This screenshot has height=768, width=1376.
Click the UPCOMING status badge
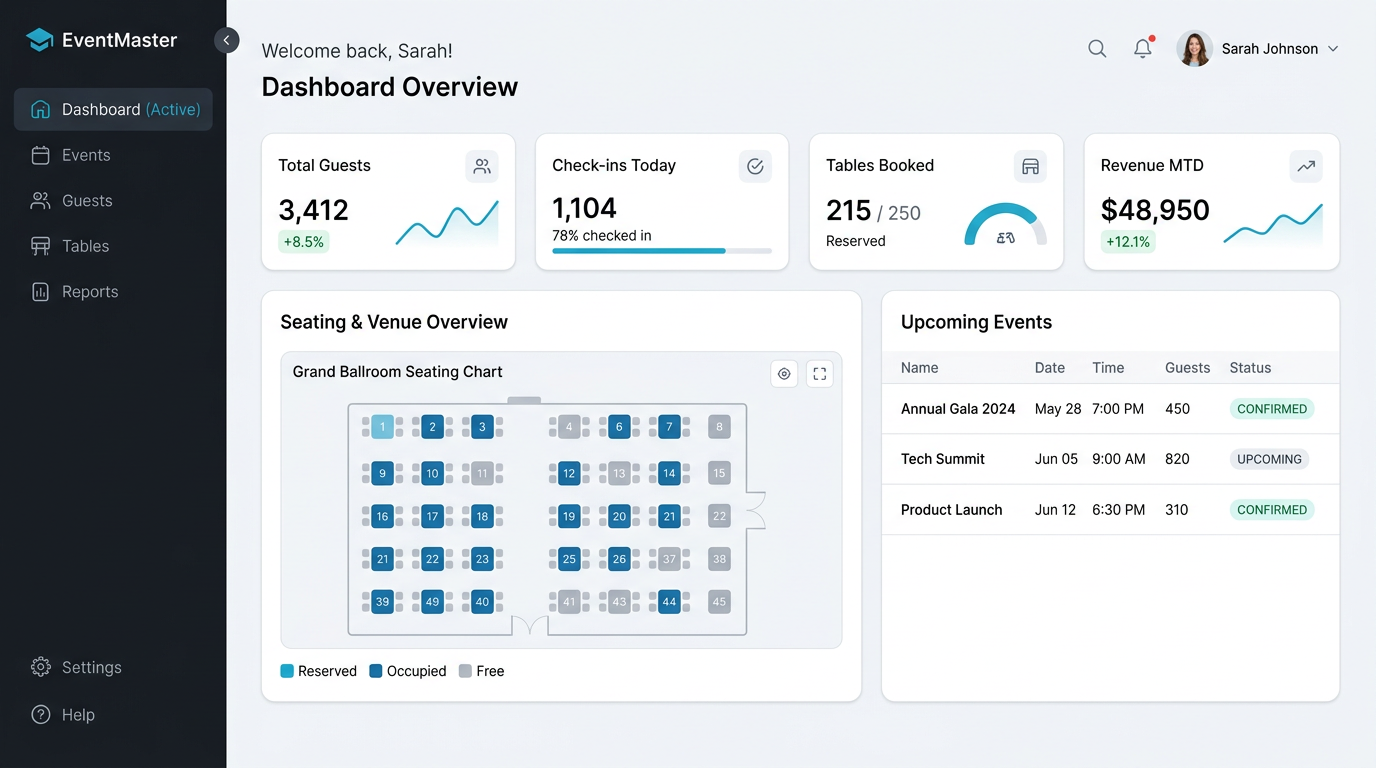1270,459
